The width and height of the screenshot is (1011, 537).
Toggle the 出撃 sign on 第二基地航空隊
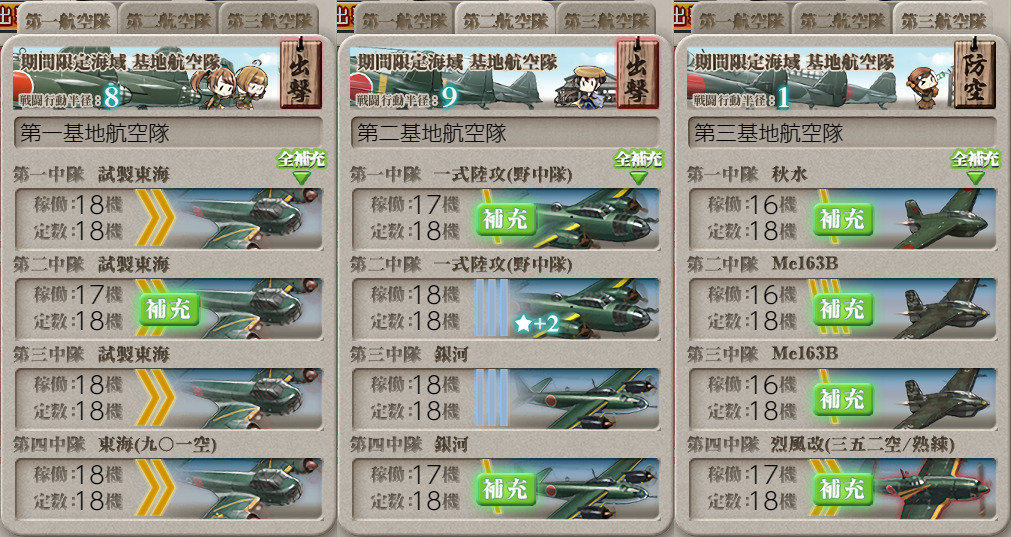coord(638,73)
